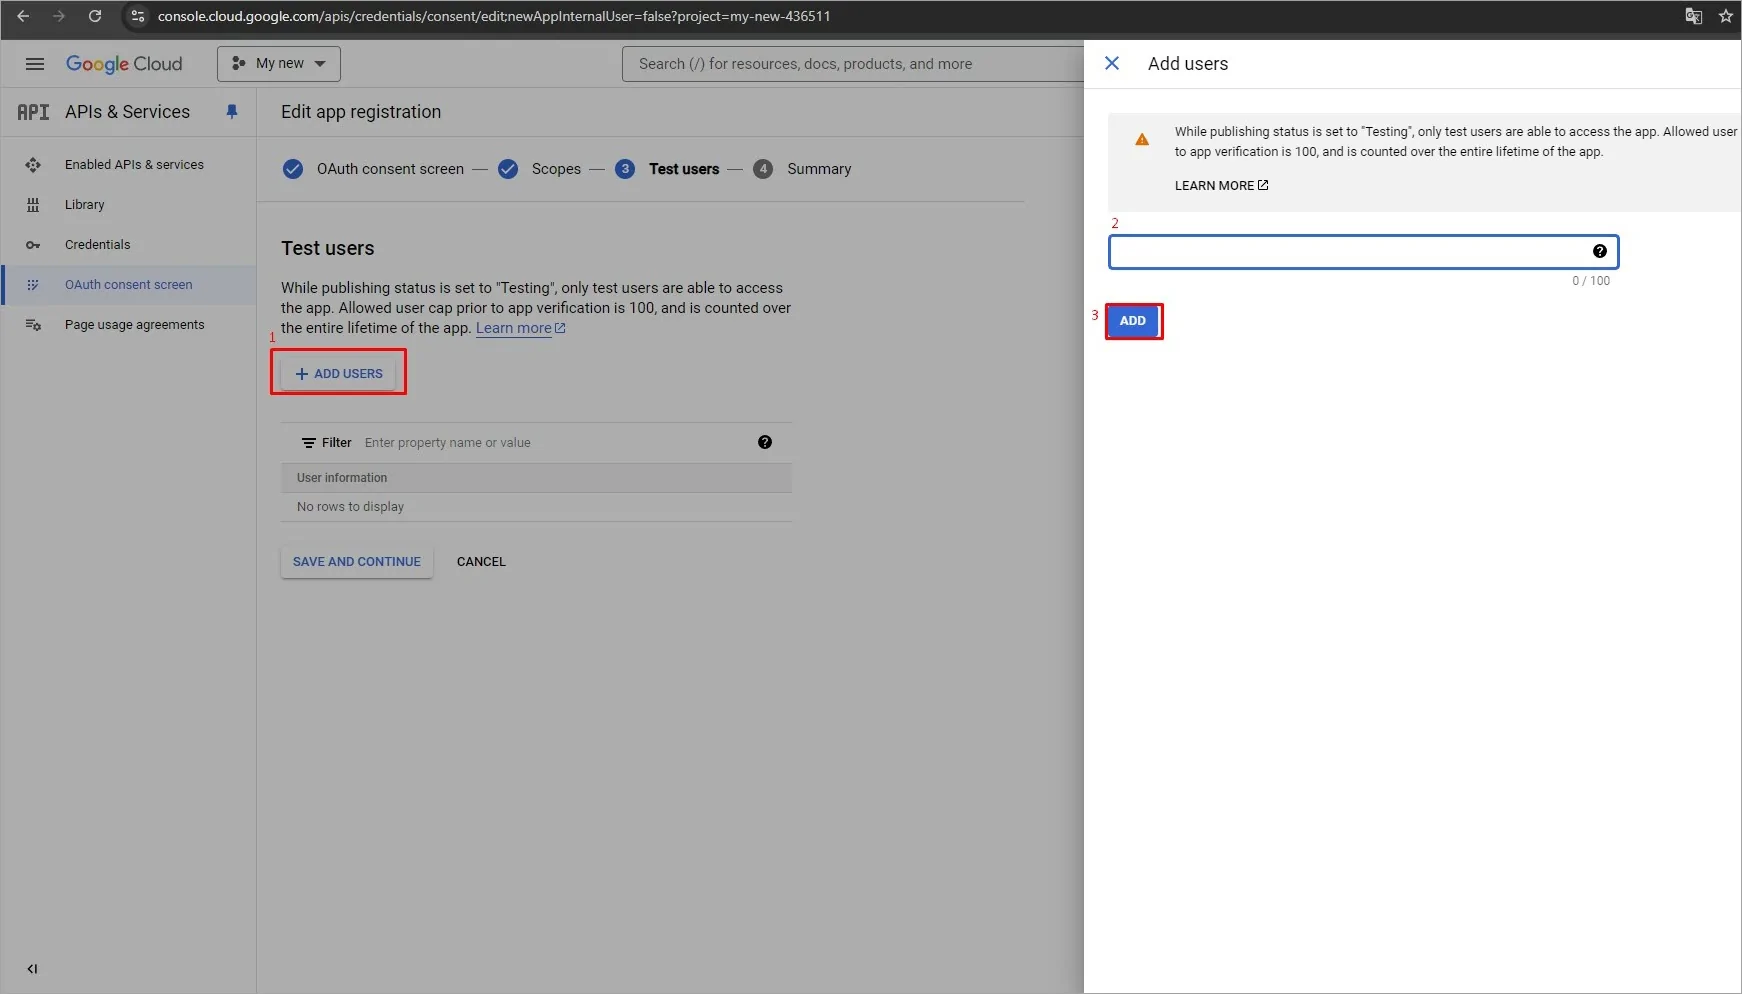Screen dimensions: 1742x994
Task: Open the My new project selector
Action: [278, 63]
